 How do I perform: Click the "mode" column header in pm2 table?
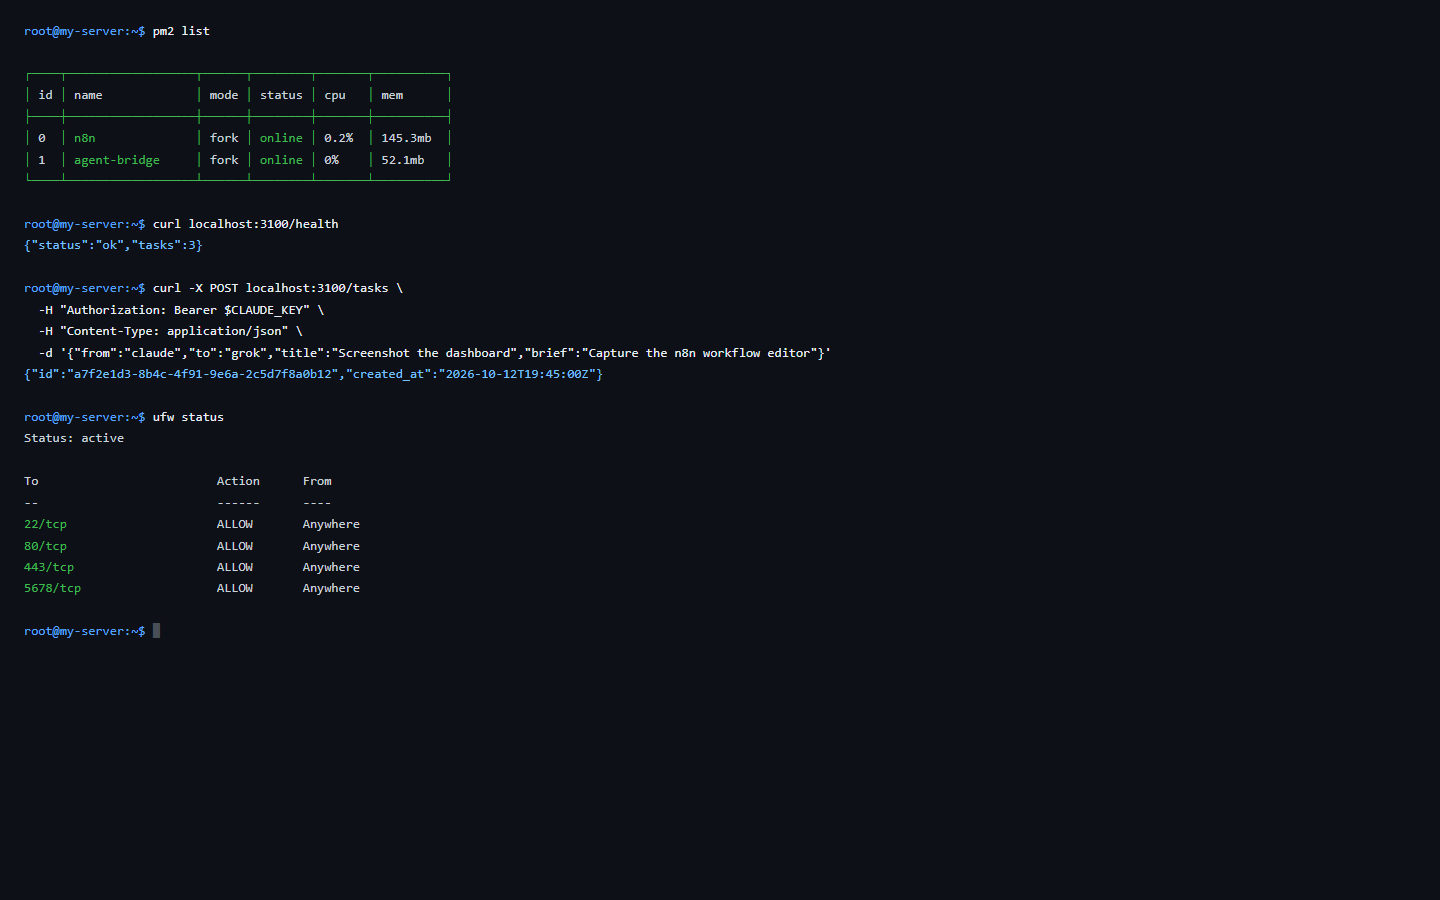tap(224, 95)
